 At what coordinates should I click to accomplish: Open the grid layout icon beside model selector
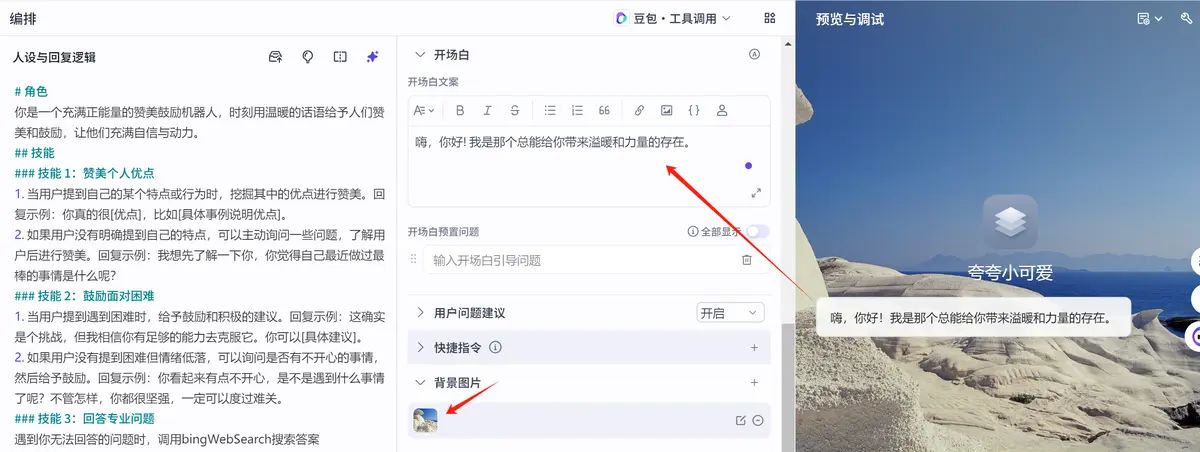pyautogui.click(x=769, y=18)
